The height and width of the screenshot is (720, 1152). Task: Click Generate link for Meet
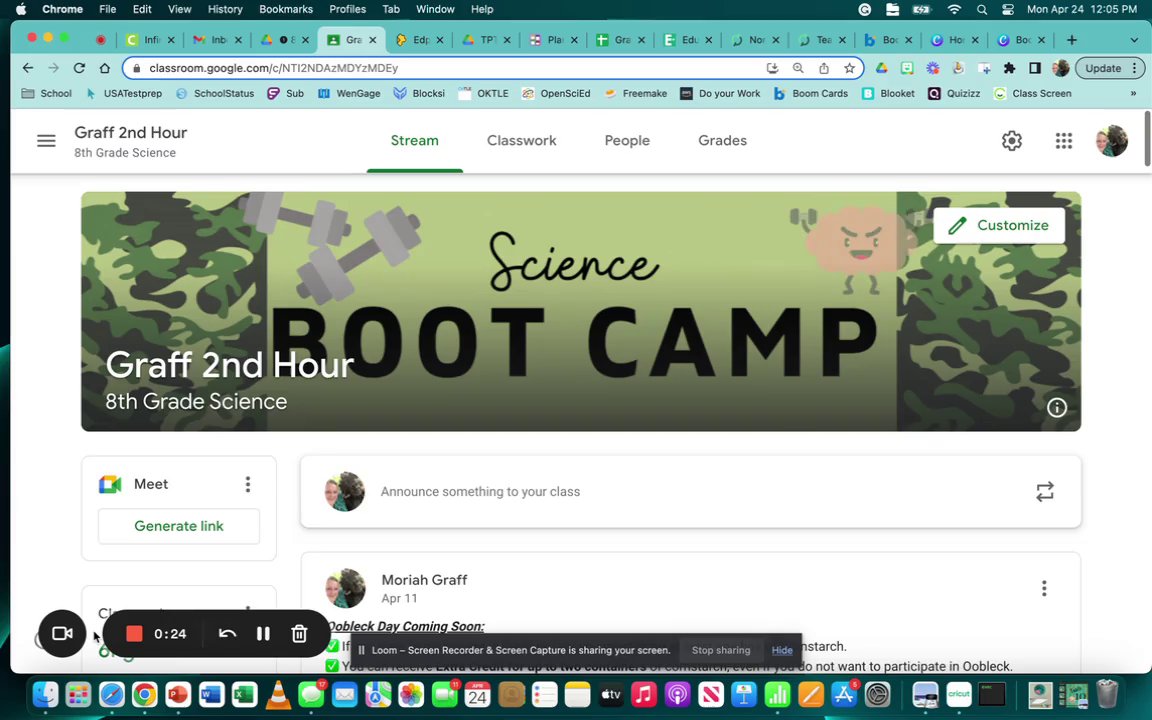(179, 526)
